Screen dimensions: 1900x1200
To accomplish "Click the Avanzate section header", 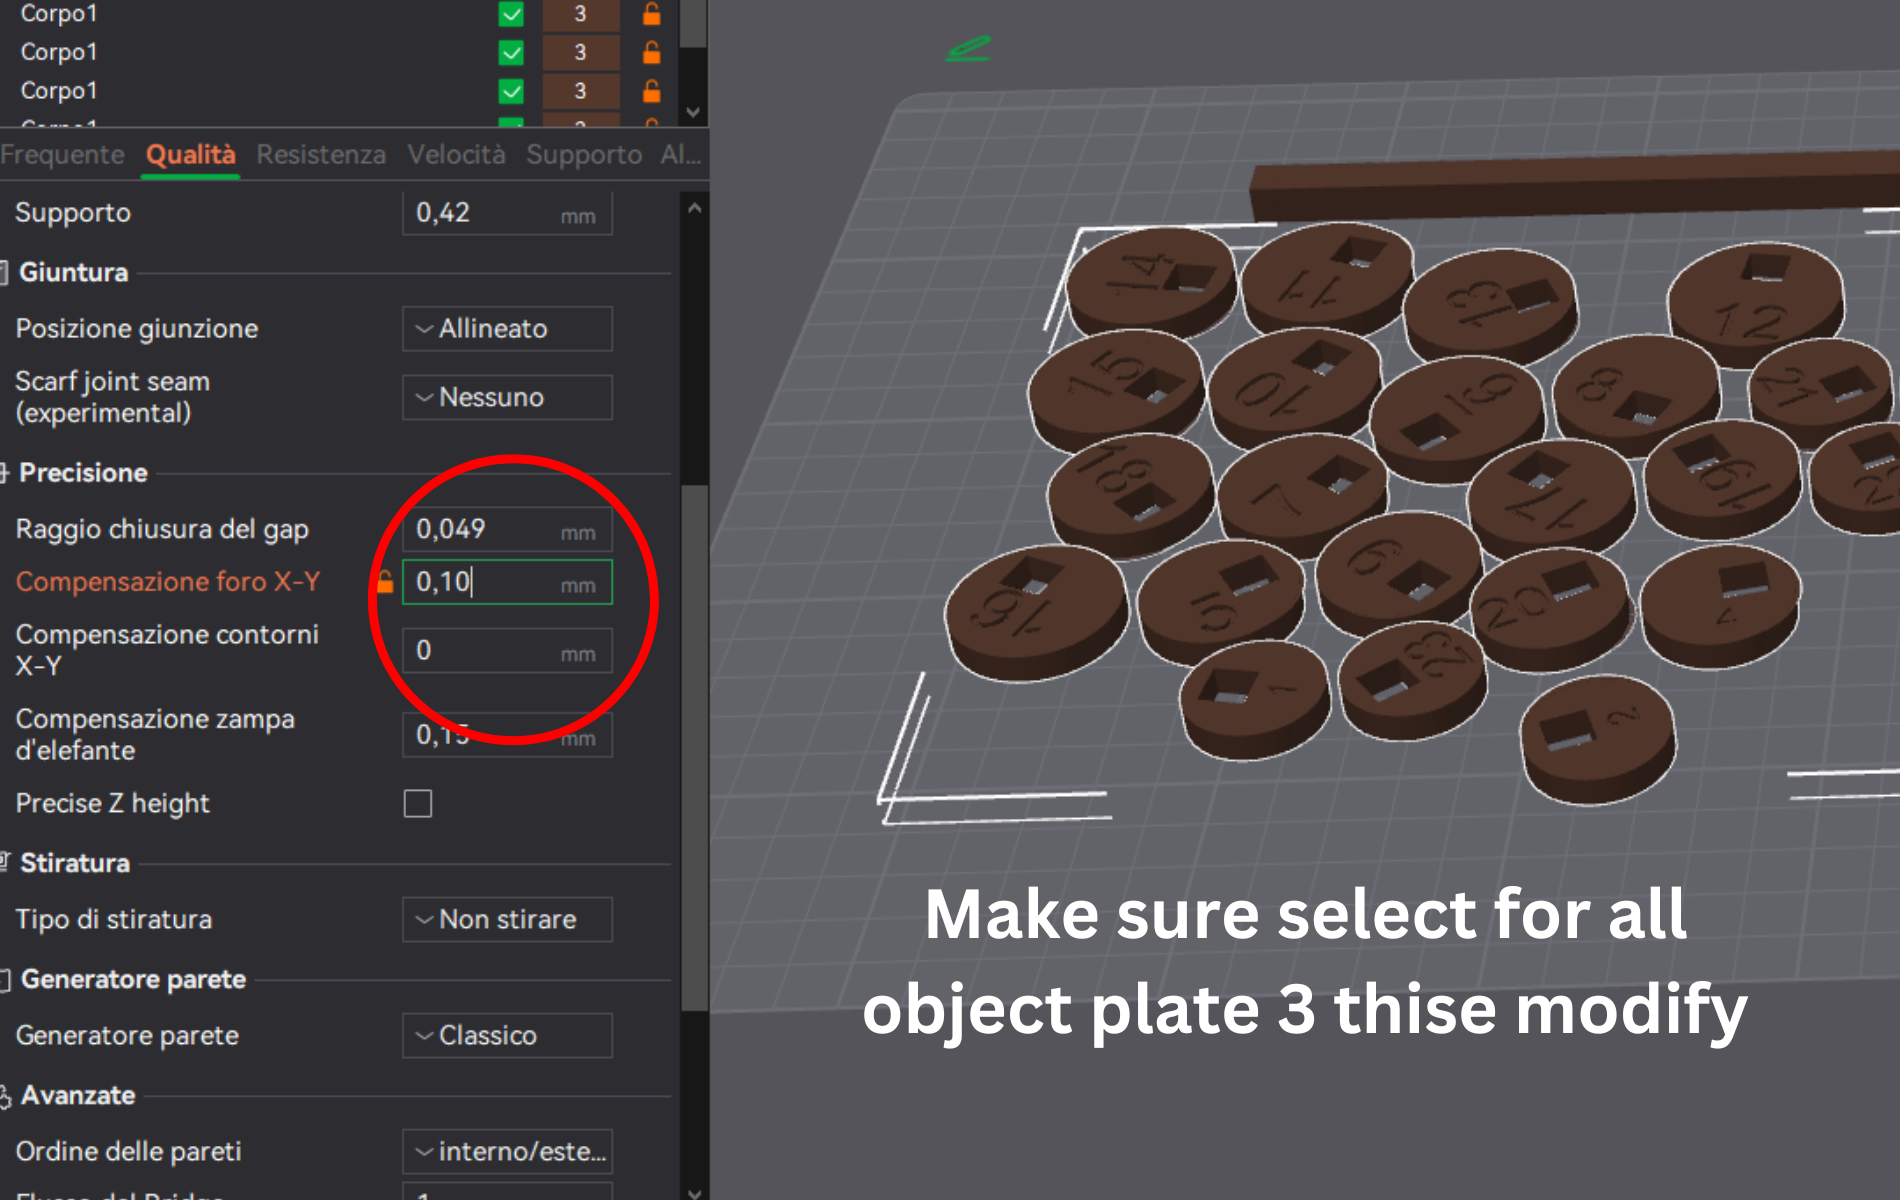I will coord(78,1095).
